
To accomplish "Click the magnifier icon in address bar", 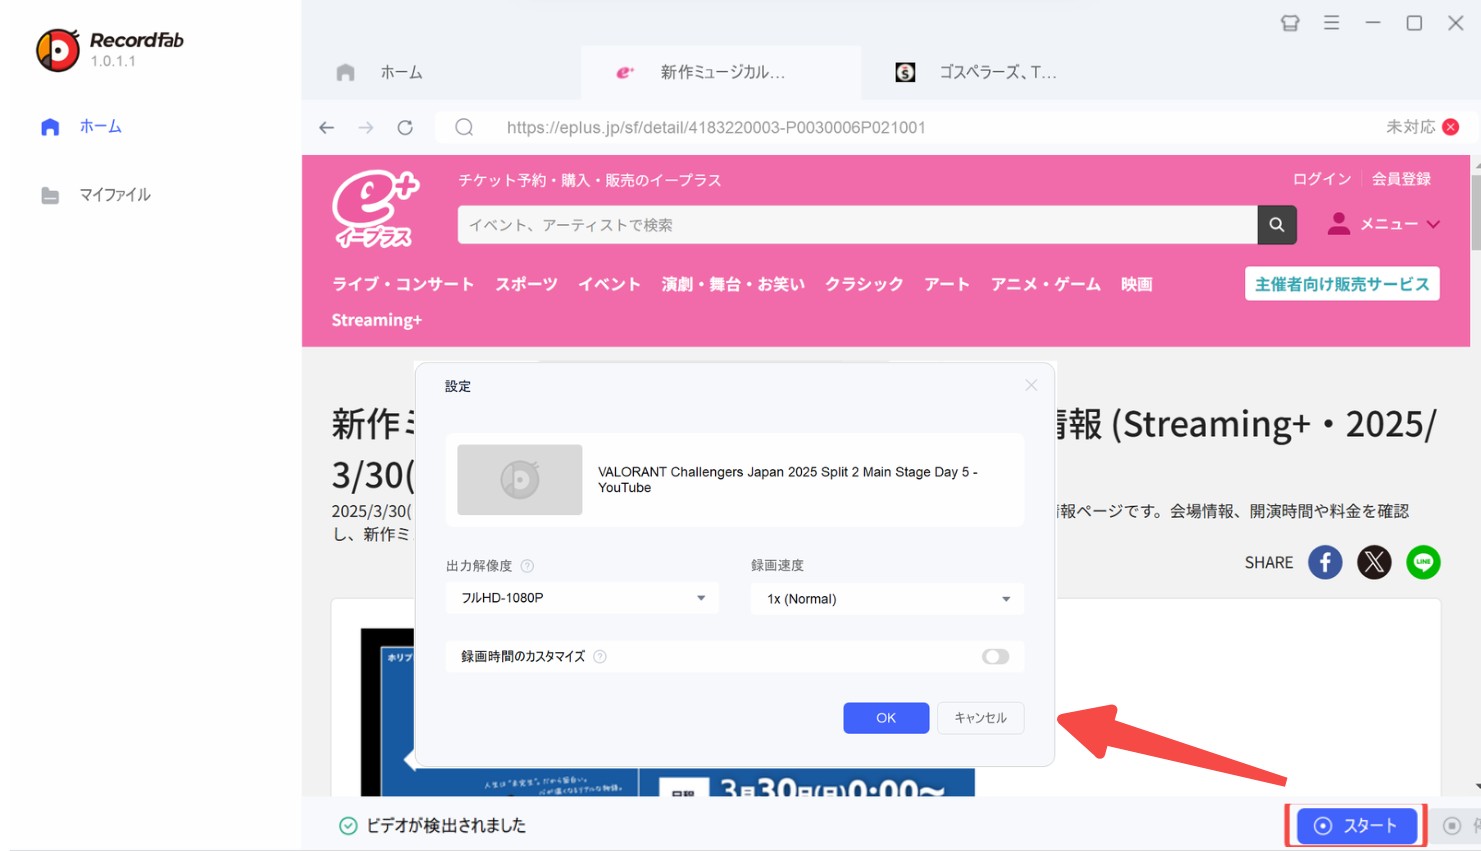I will [464, 127].
